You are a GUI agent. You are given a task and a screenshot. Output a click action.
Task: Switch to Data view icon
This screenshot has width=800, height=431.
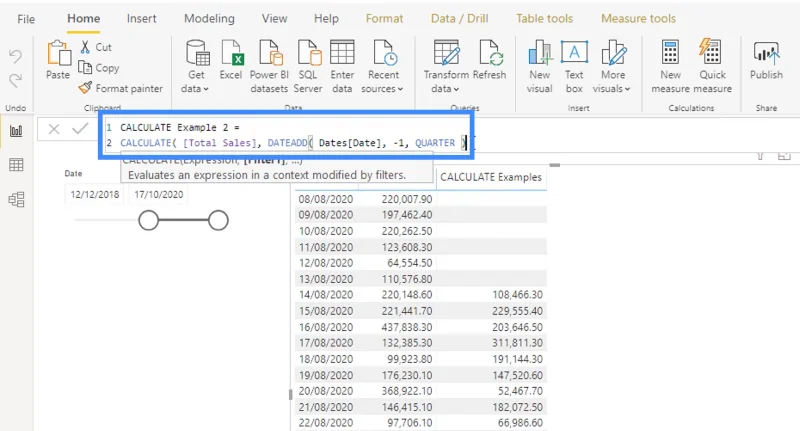16,165
